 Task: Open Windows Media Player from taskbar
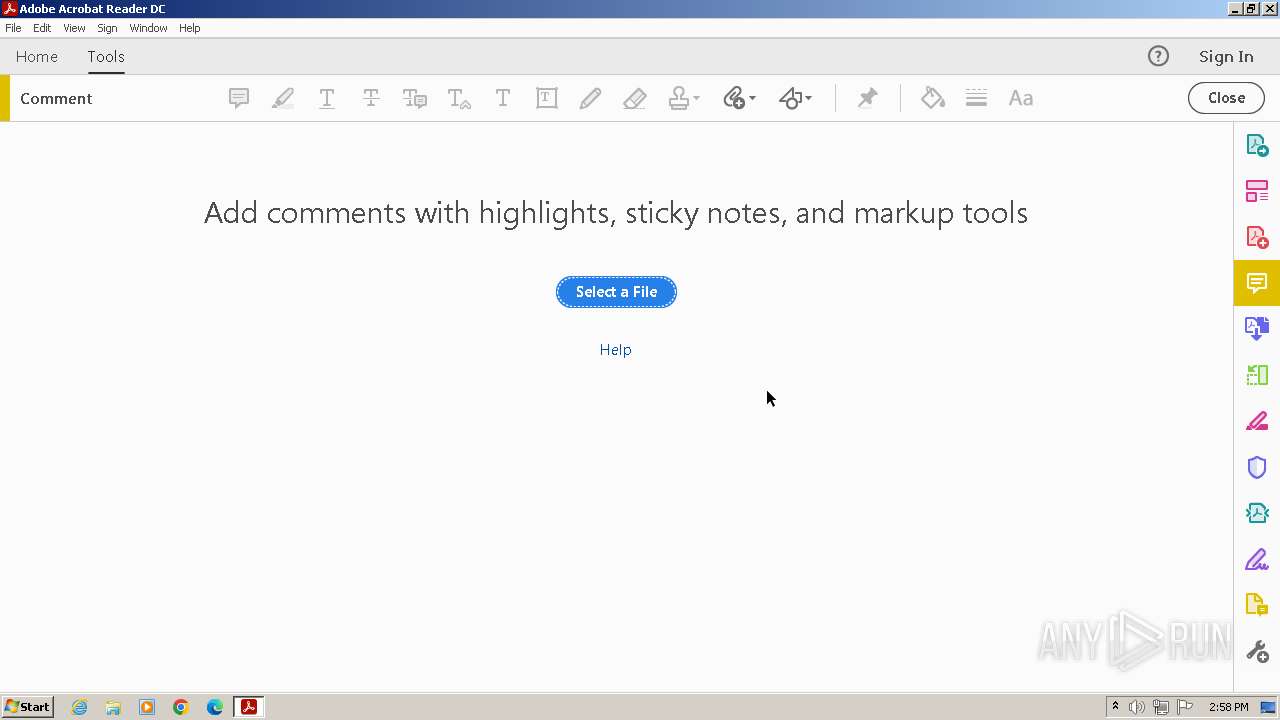147,707
